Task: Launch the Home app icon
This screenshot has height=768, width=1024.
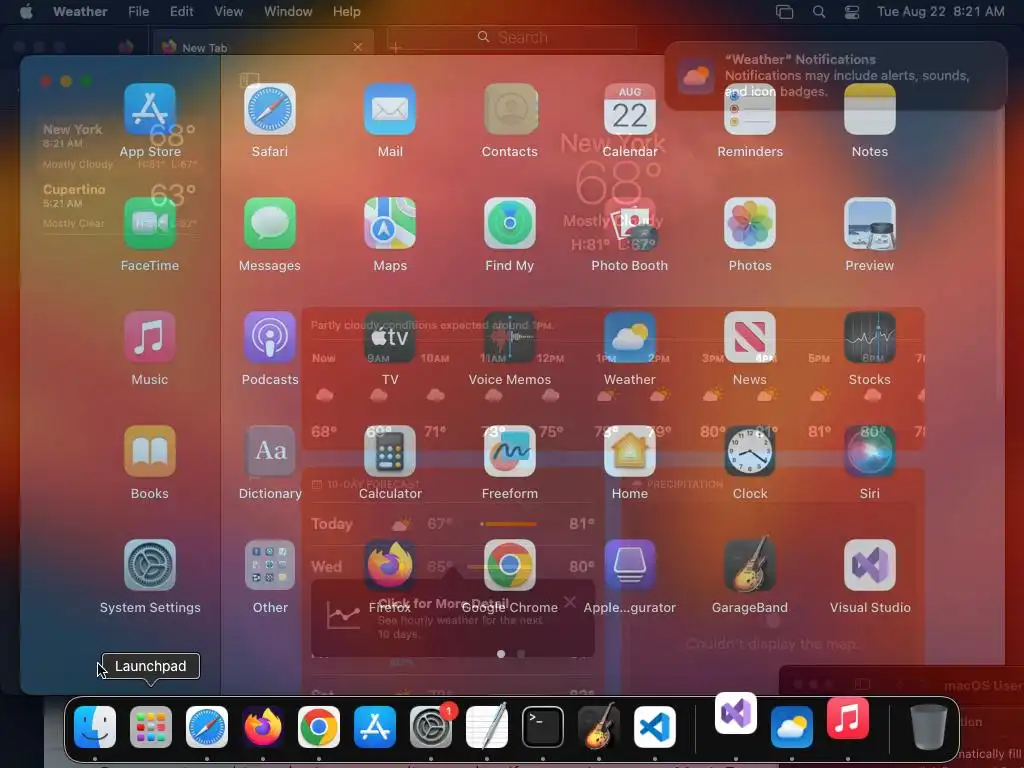Action: (x=630, y=451)
